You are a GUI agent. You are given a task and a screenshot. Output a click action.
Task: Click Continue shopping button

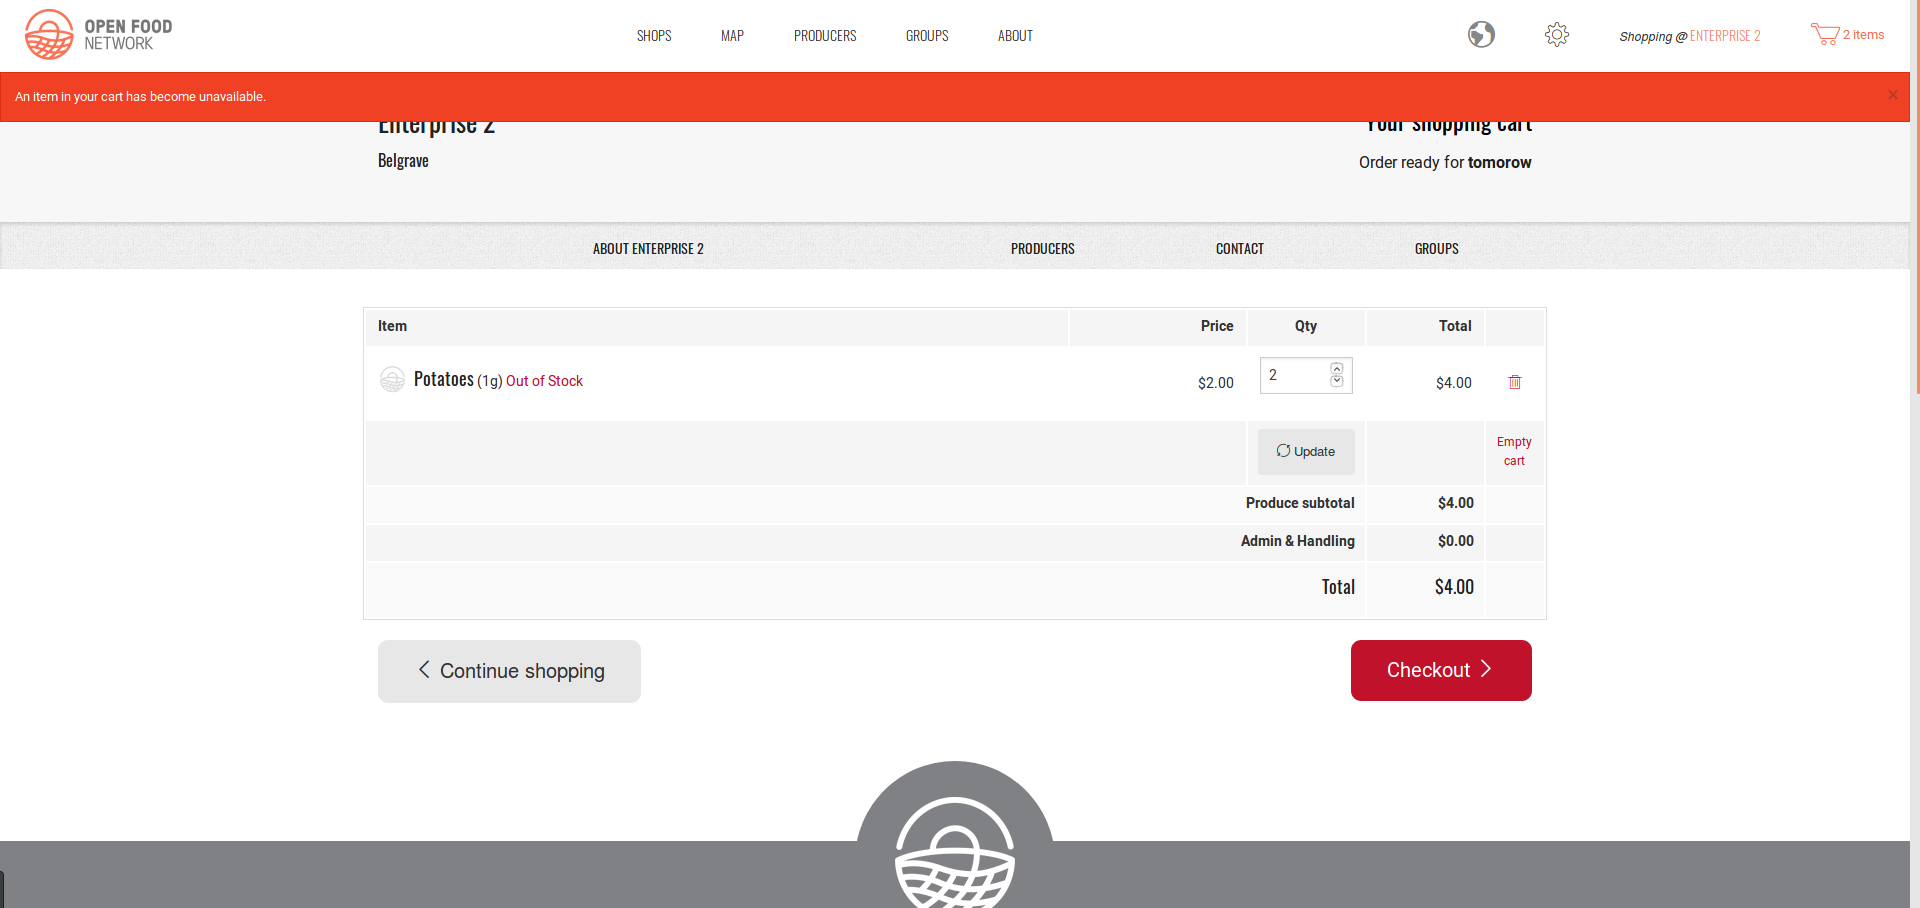click(509, 671)
